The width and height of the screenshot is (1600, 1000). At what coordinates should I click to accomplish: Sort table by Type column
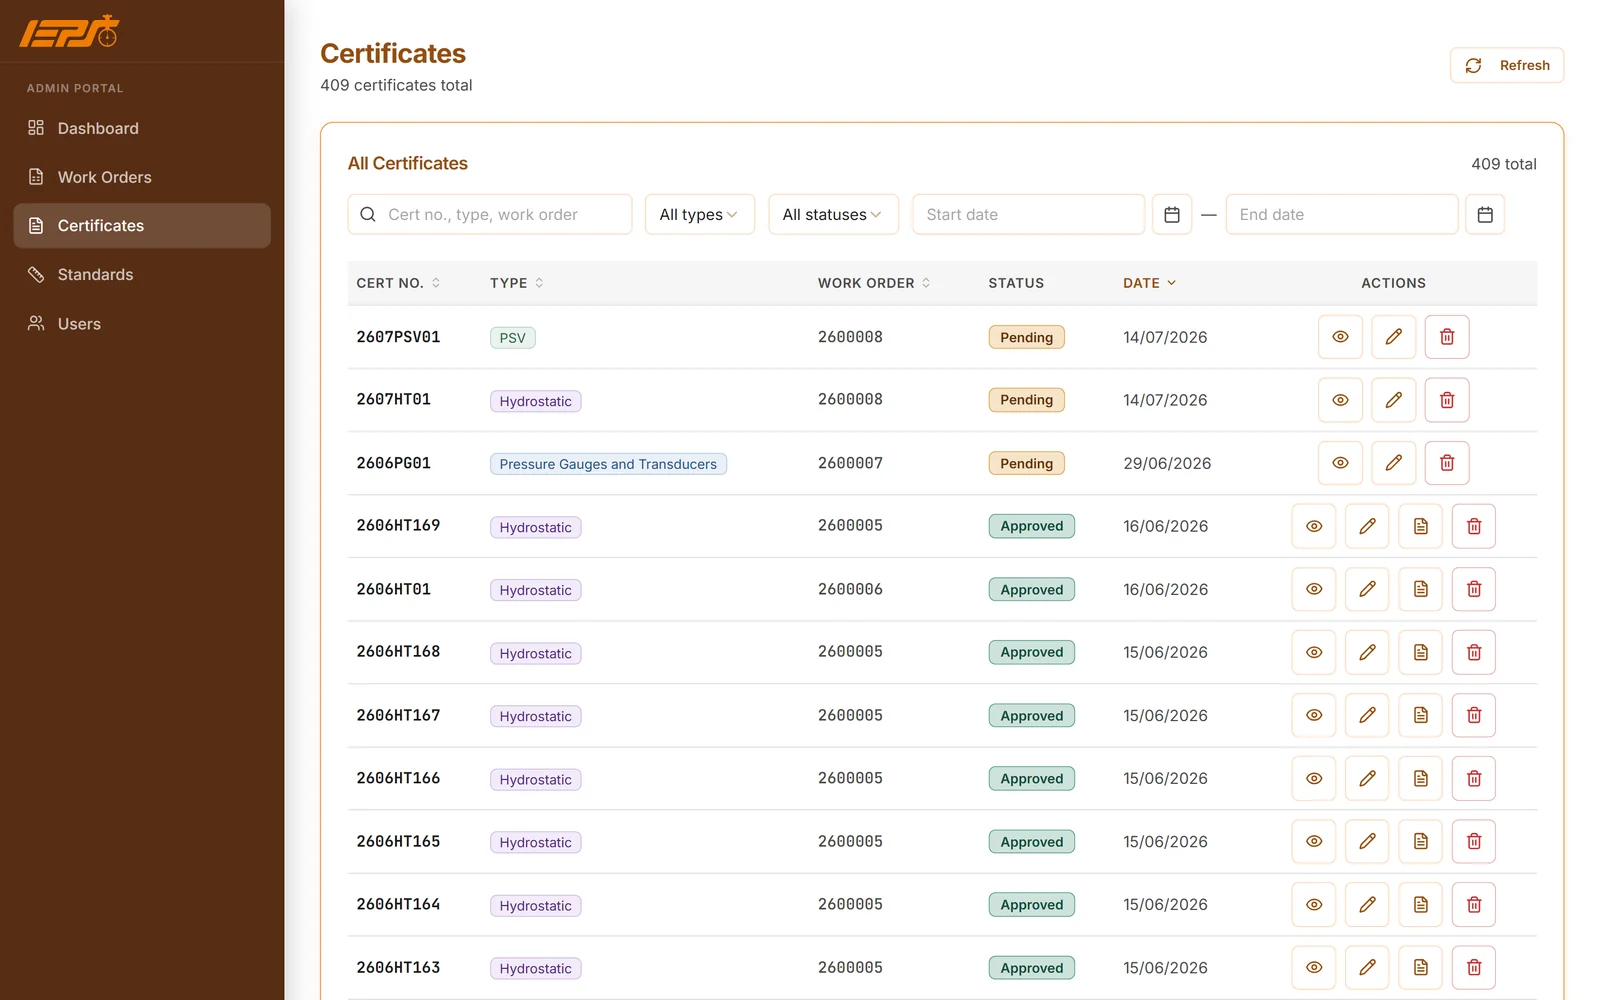[x=517, y=283]
